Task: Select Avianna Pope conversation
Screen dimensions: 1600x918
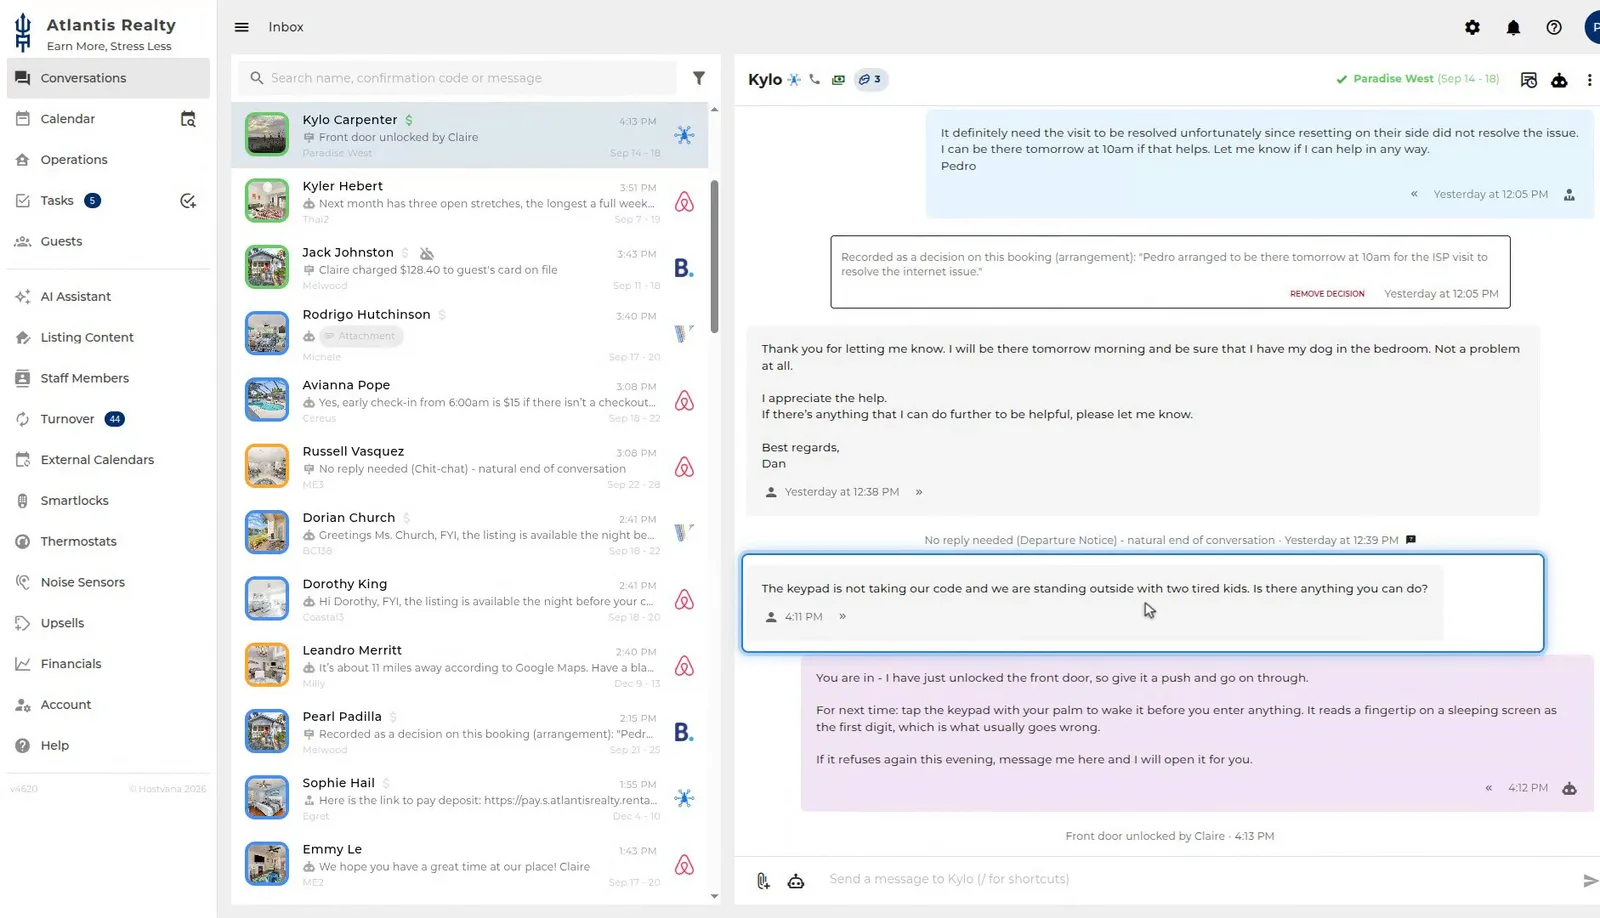Action: pyautogui.click(x=470, y=400)
